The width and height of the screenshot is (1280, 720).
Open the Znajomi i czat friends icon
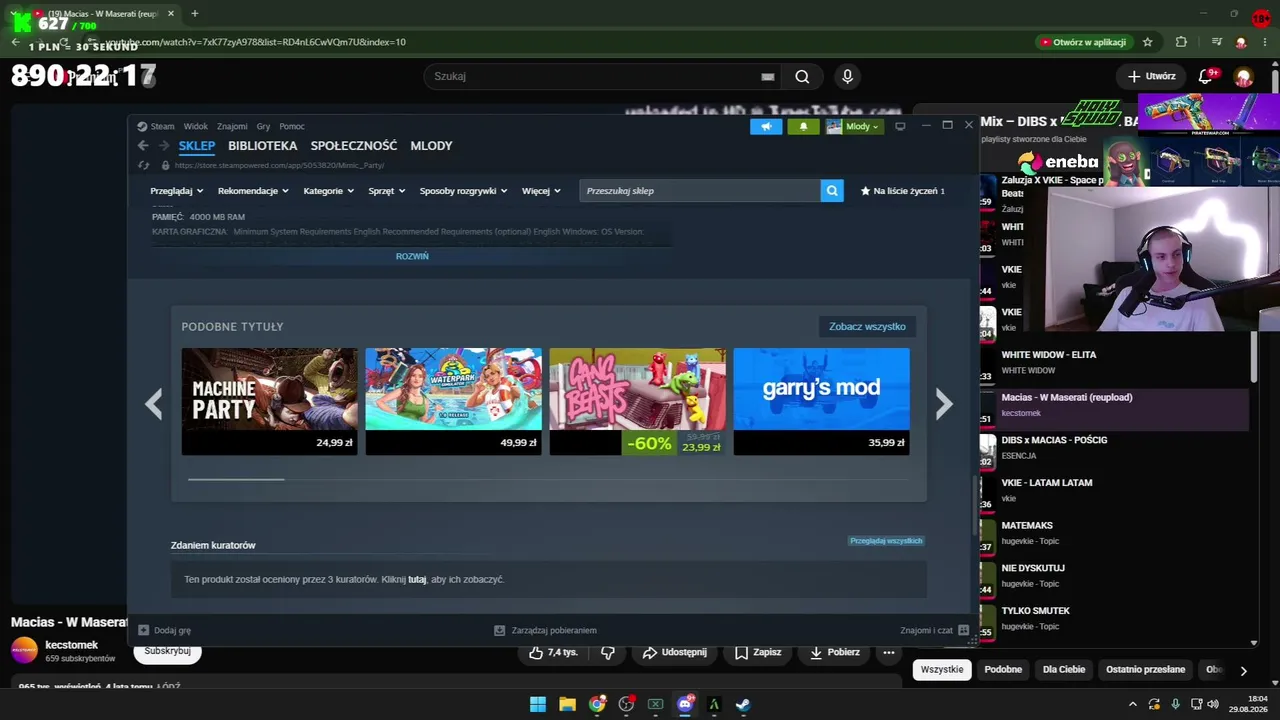point(963,630)
